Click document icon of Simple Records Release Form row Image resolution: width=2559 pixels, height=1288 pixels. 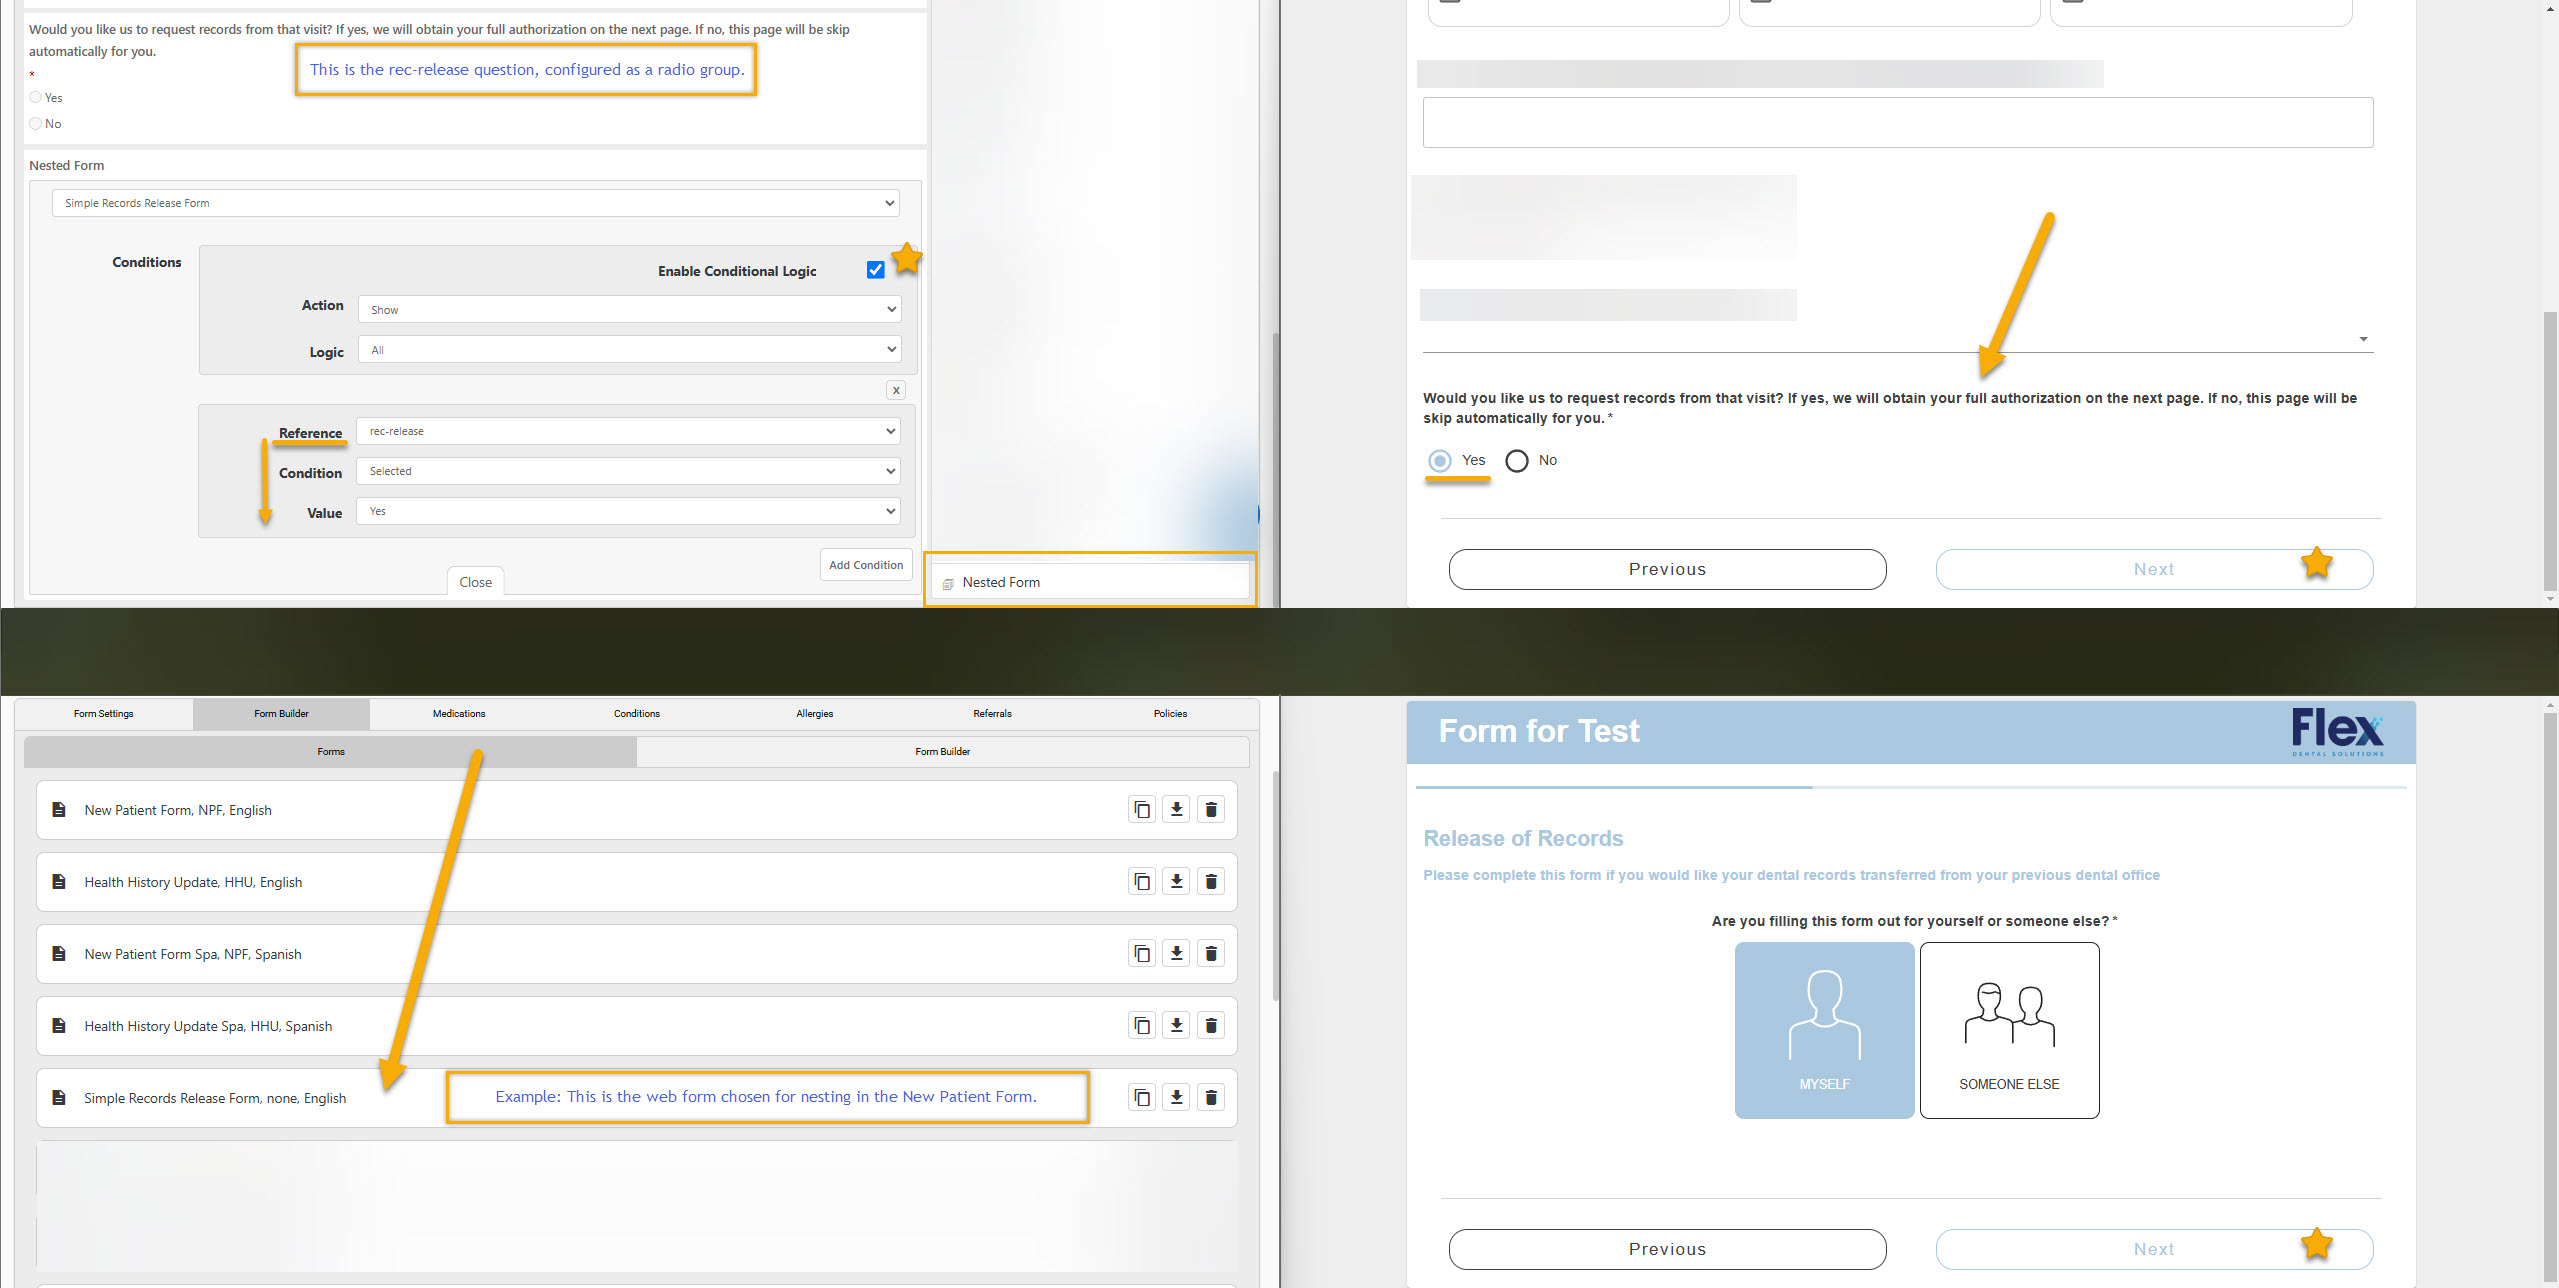click(x=59, y=1098)
